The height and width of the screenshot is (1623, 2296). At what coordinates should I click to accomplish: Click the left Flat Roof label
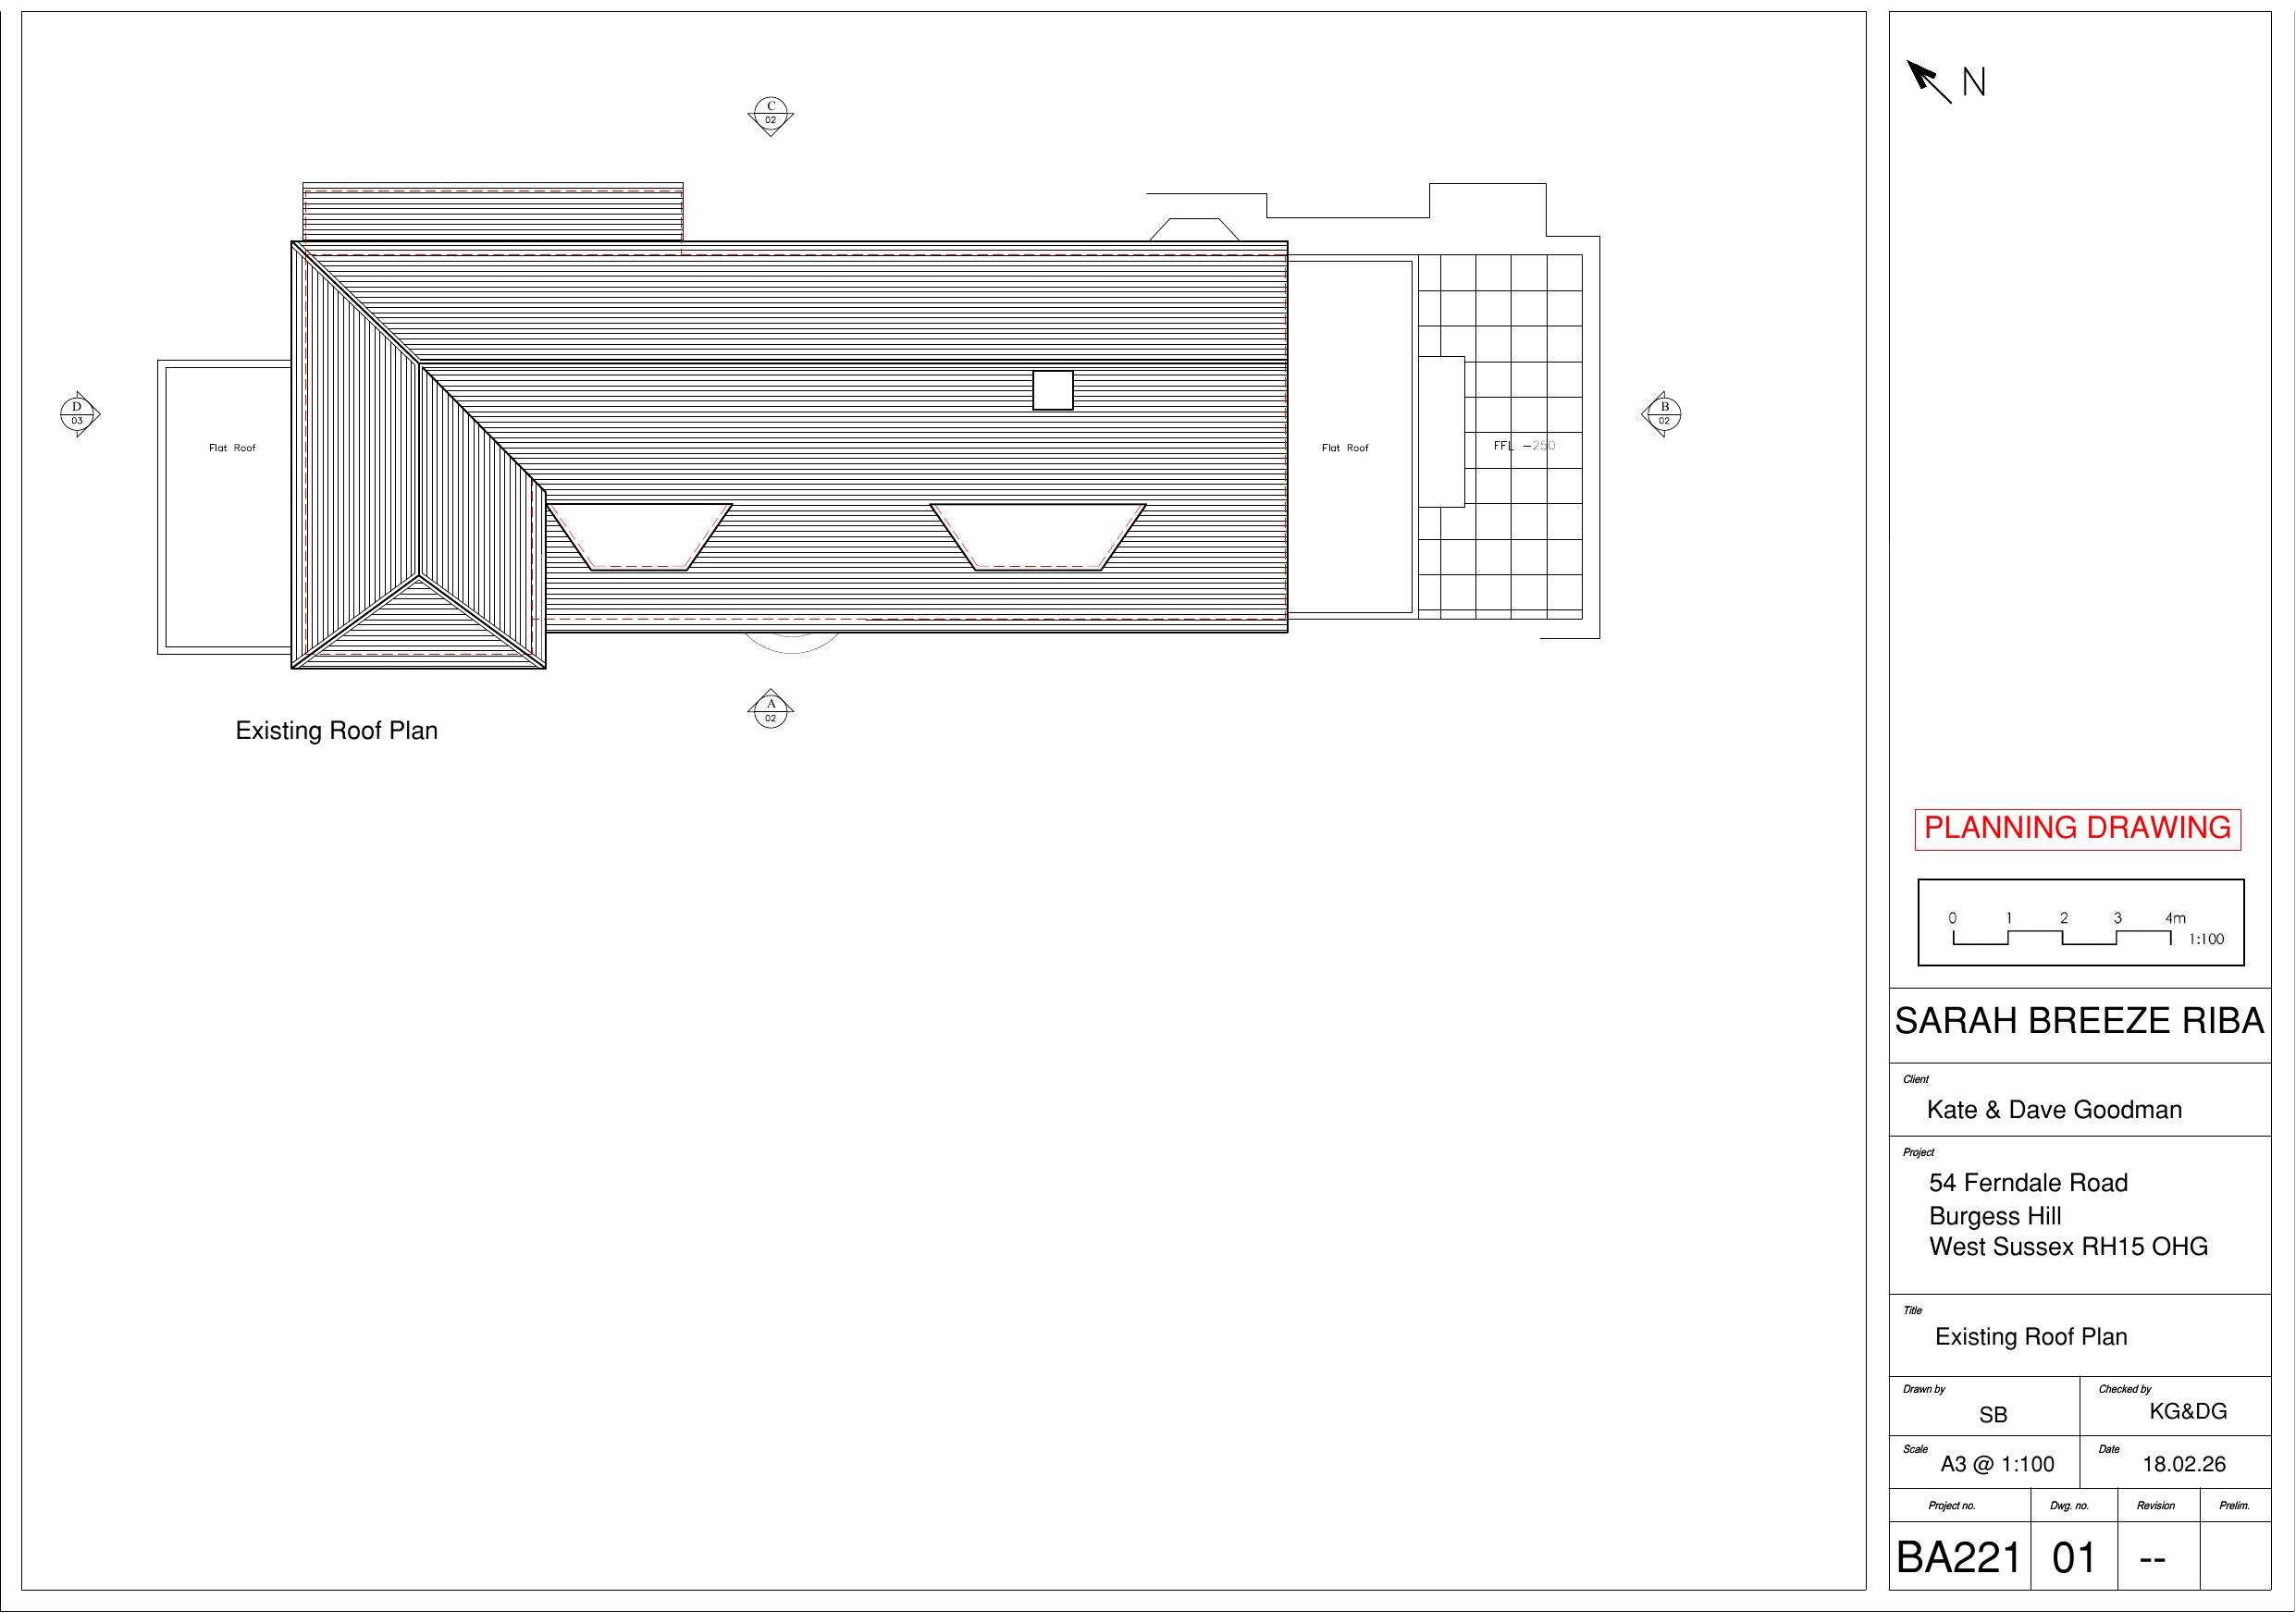pyautogui.click(x=232, y=448)
